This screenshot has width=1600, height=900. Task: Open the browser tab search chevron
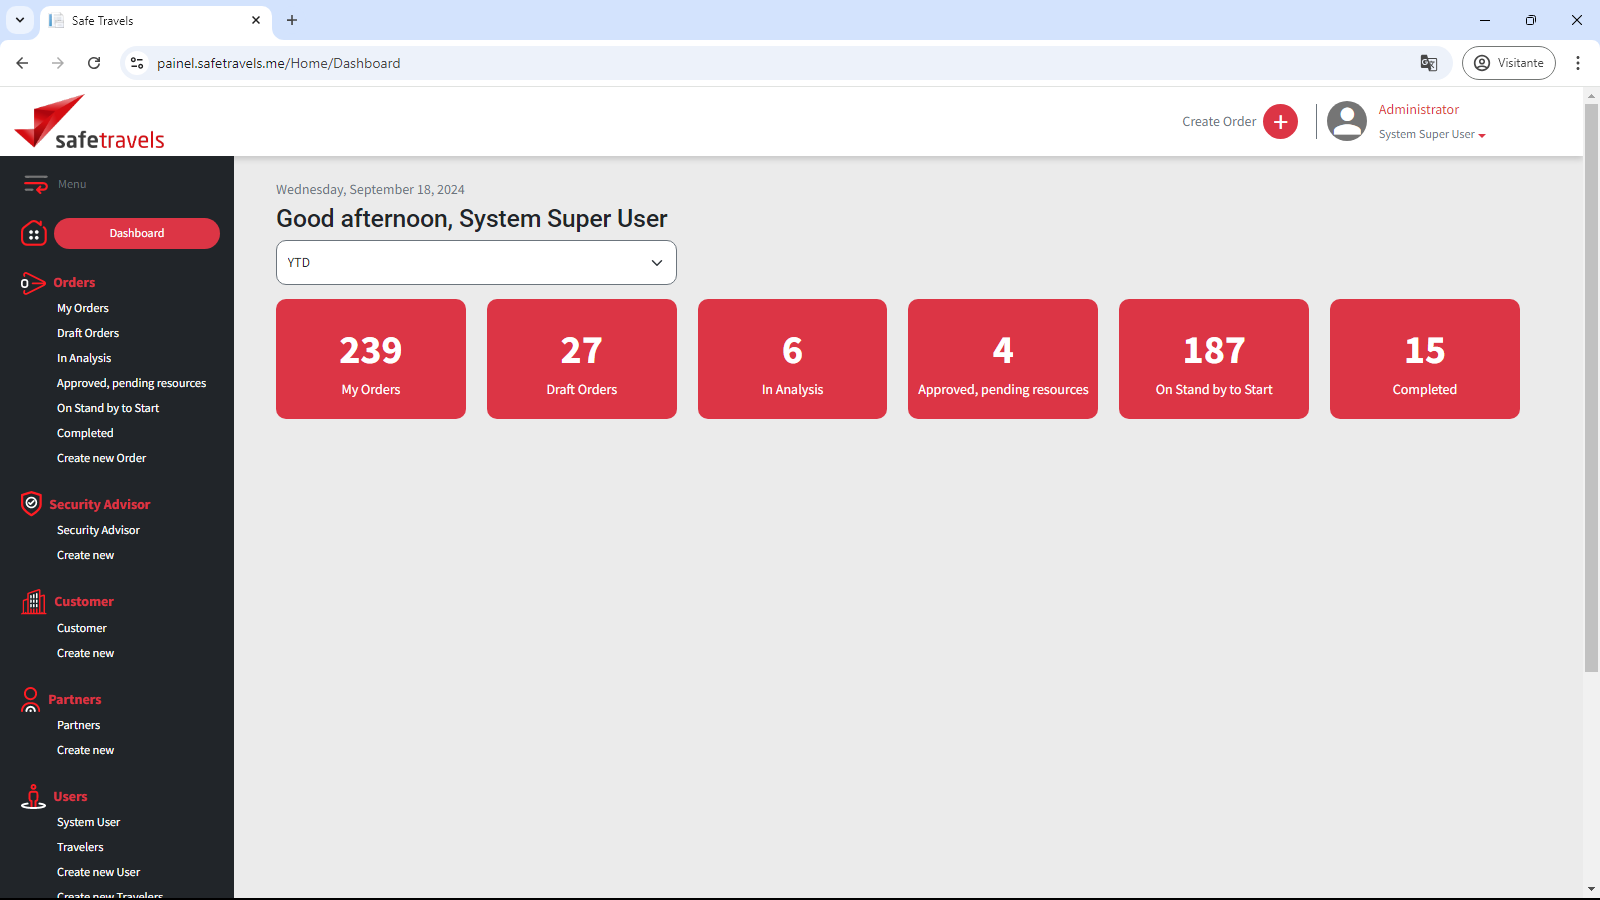point(20,20)
